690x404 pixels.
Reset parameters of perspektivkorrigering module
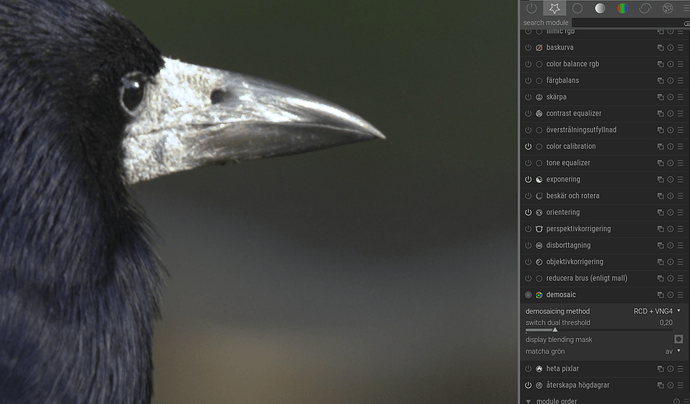click(670, 229)
